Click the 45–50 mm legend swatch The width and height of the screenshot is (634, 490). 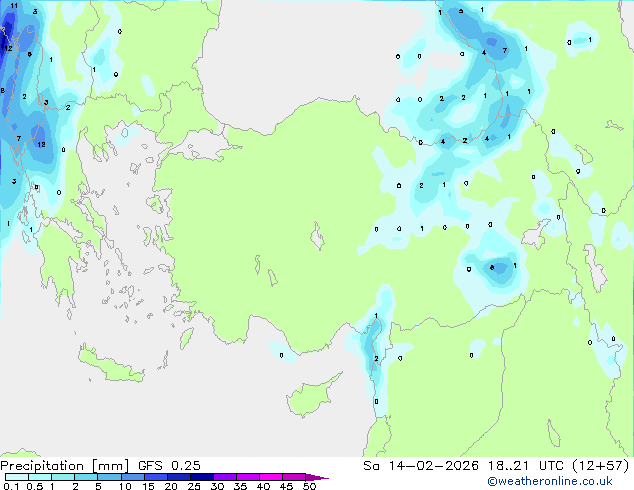(x=294, y=477)
